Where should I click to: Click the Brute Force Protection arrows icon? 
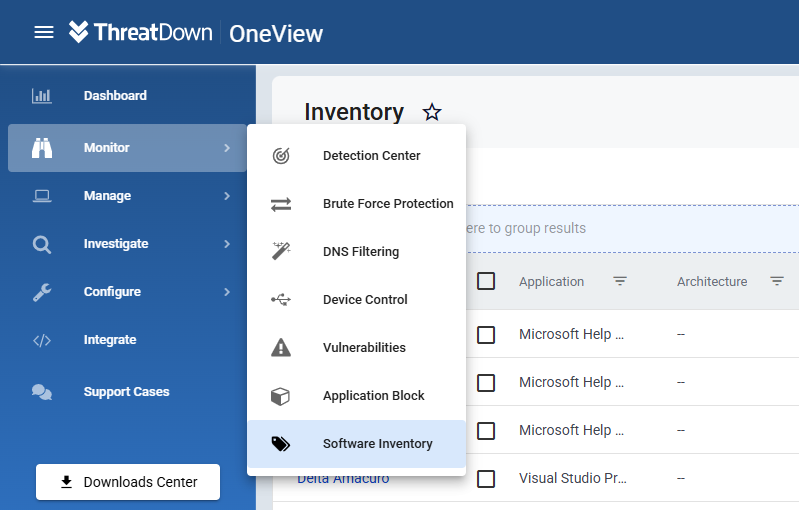point(281,204)
